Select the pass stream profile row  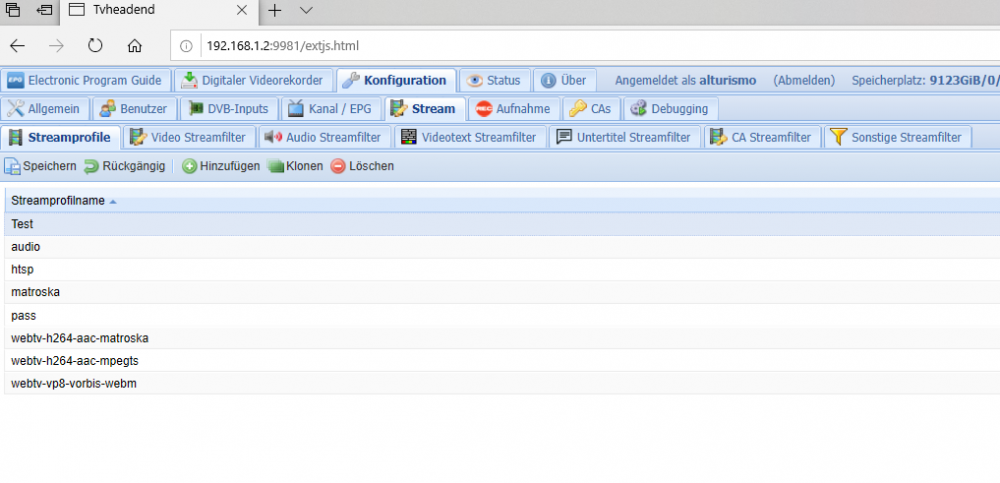(x=502, y=315)
